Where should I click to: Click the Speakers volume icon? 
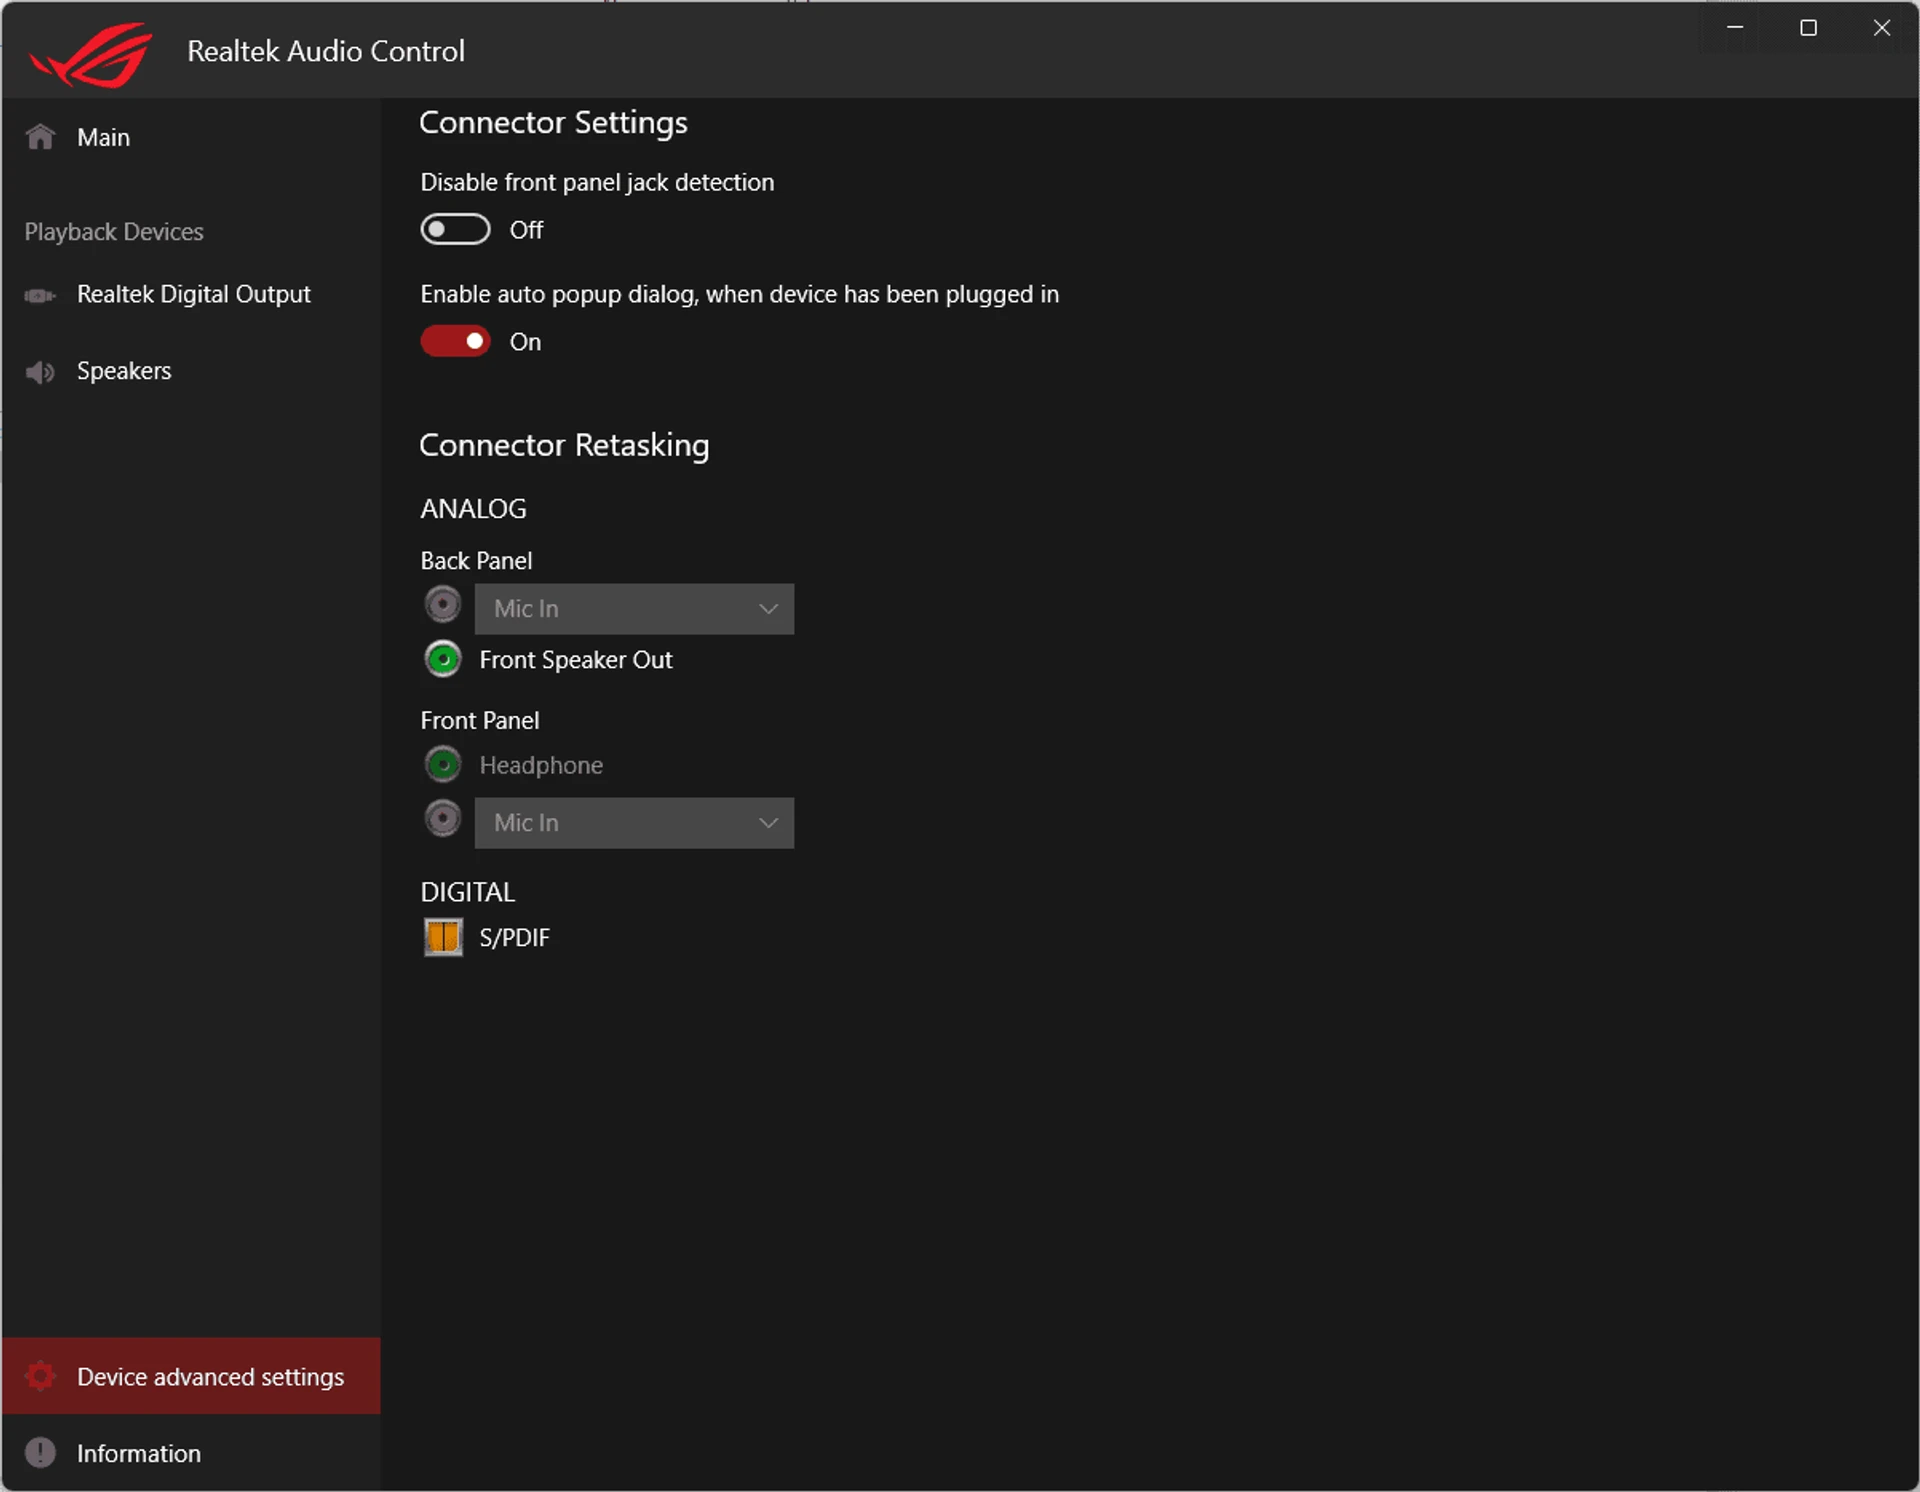coord(40,372)
